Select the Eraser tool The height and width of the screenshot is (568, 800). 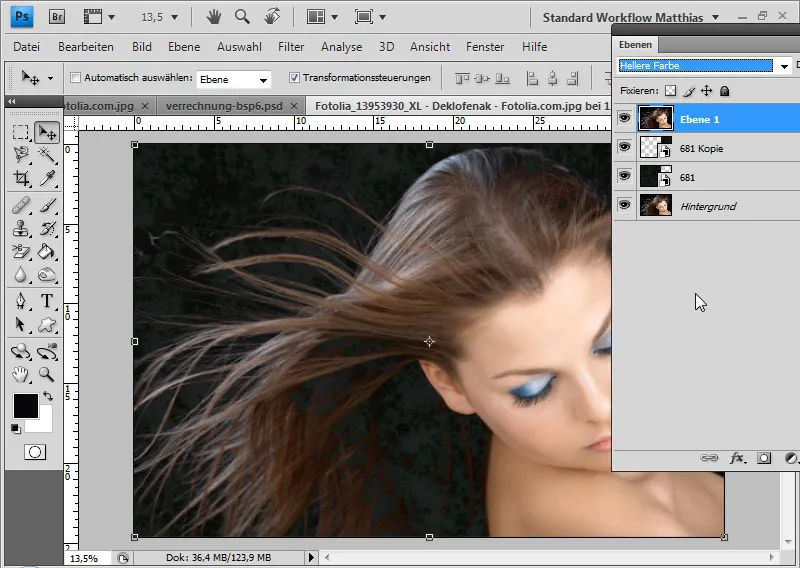pos(20,252)
